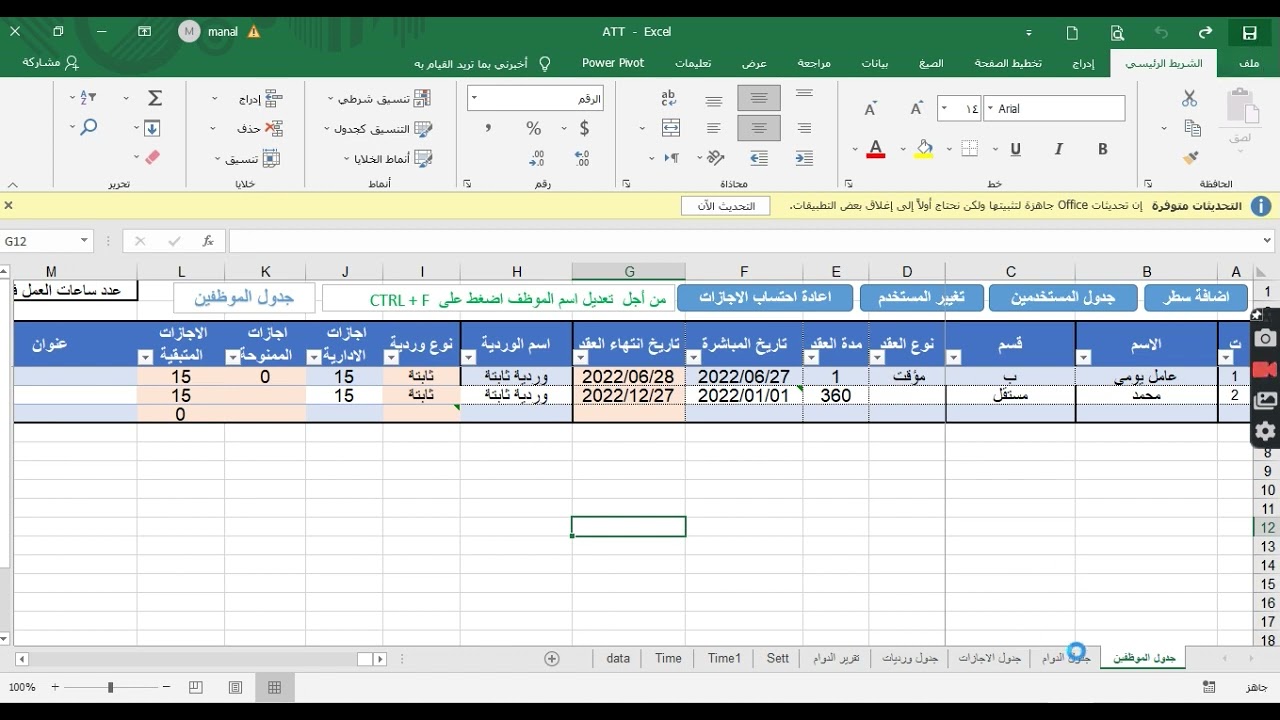The width and height of the screenshot is (1280, 720).
Task: Click the جدول المستخدمين button
Action: click(x=1063, y=298)
